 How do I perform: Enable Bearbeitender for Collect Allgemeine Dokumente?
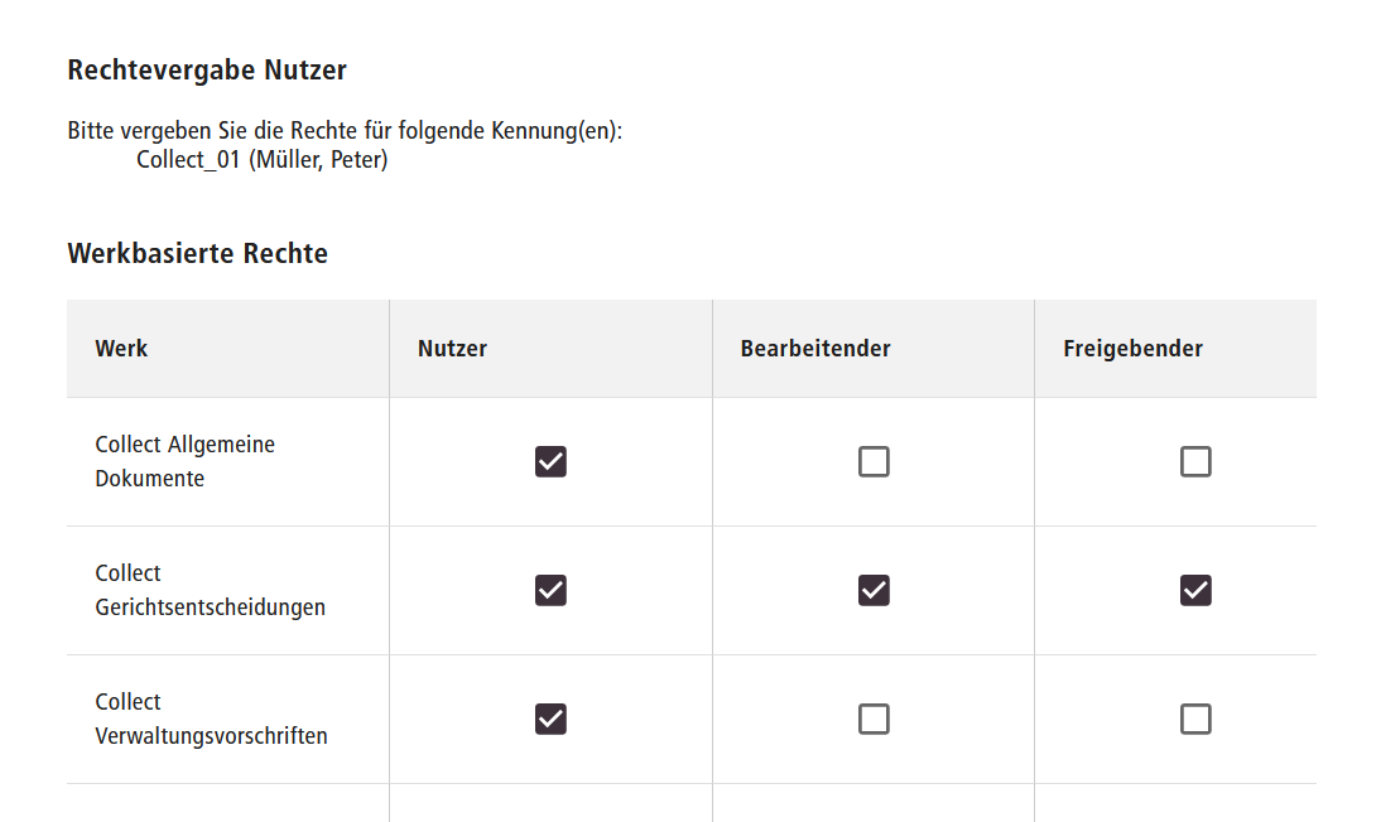(873, 461)
